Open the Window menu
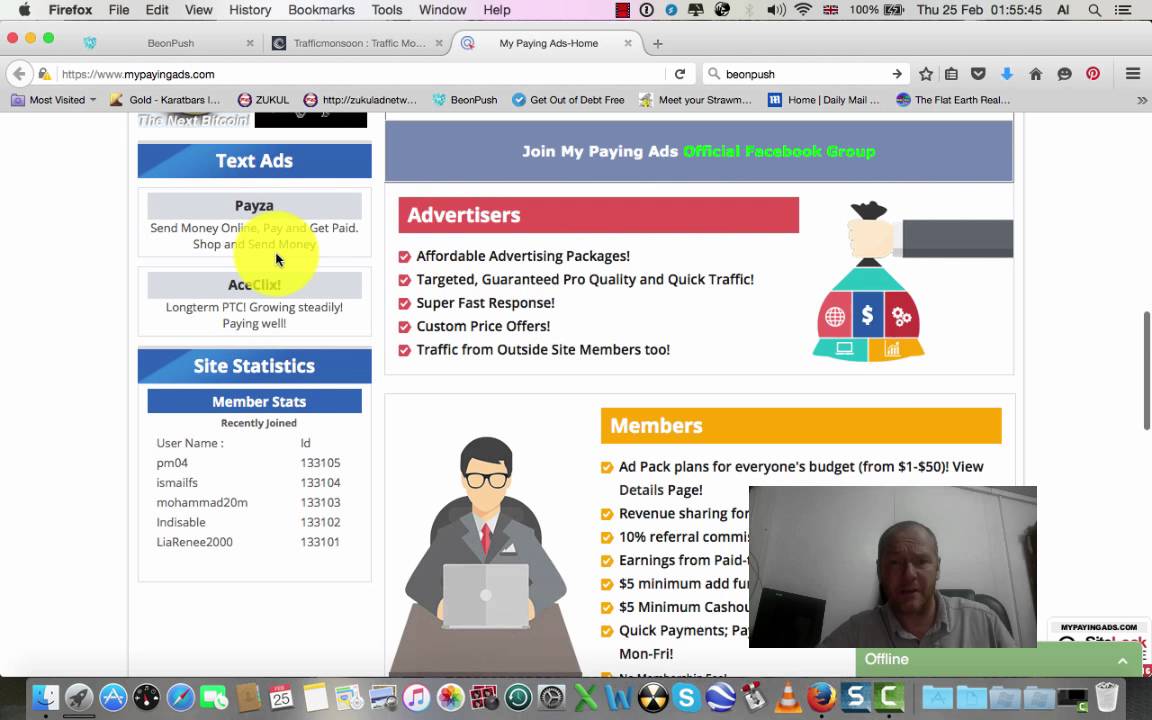The height and width of the screenshot is (720, 1152). (442, 10)
